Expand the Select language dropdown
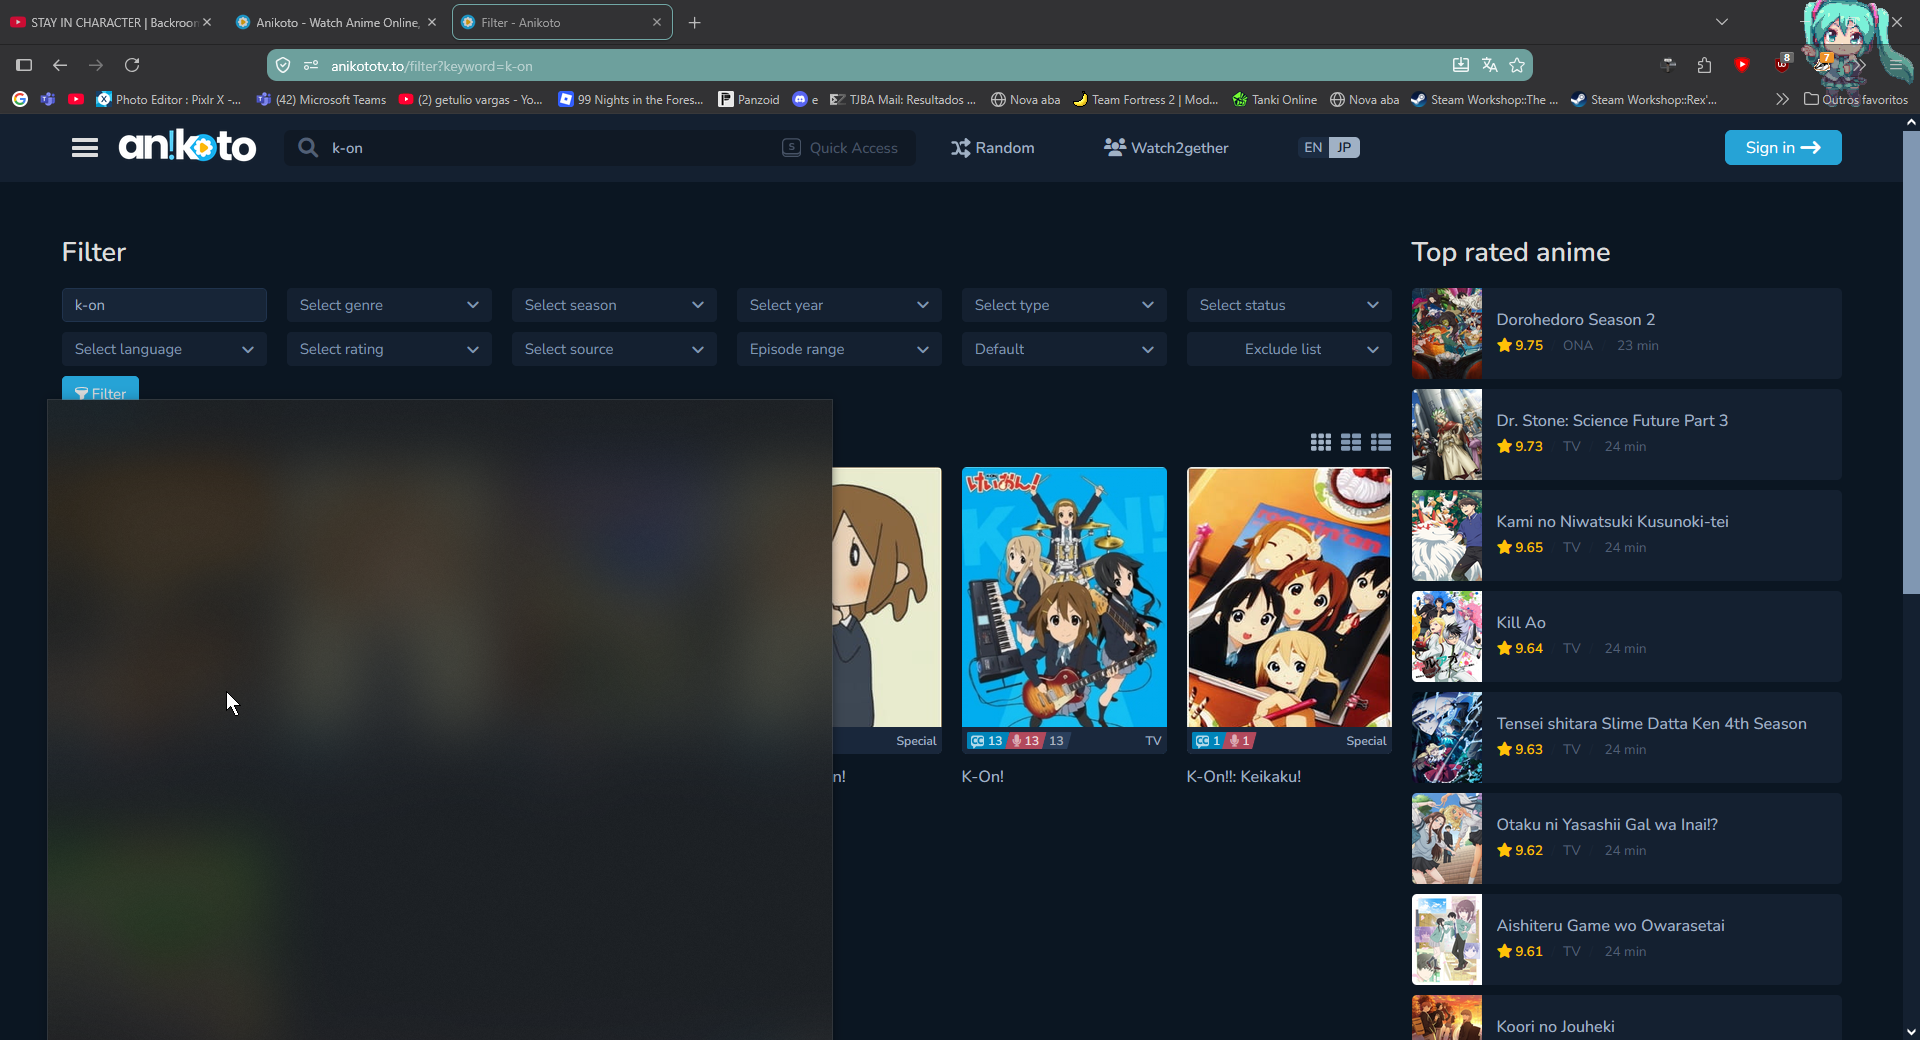 click(164, 349)
